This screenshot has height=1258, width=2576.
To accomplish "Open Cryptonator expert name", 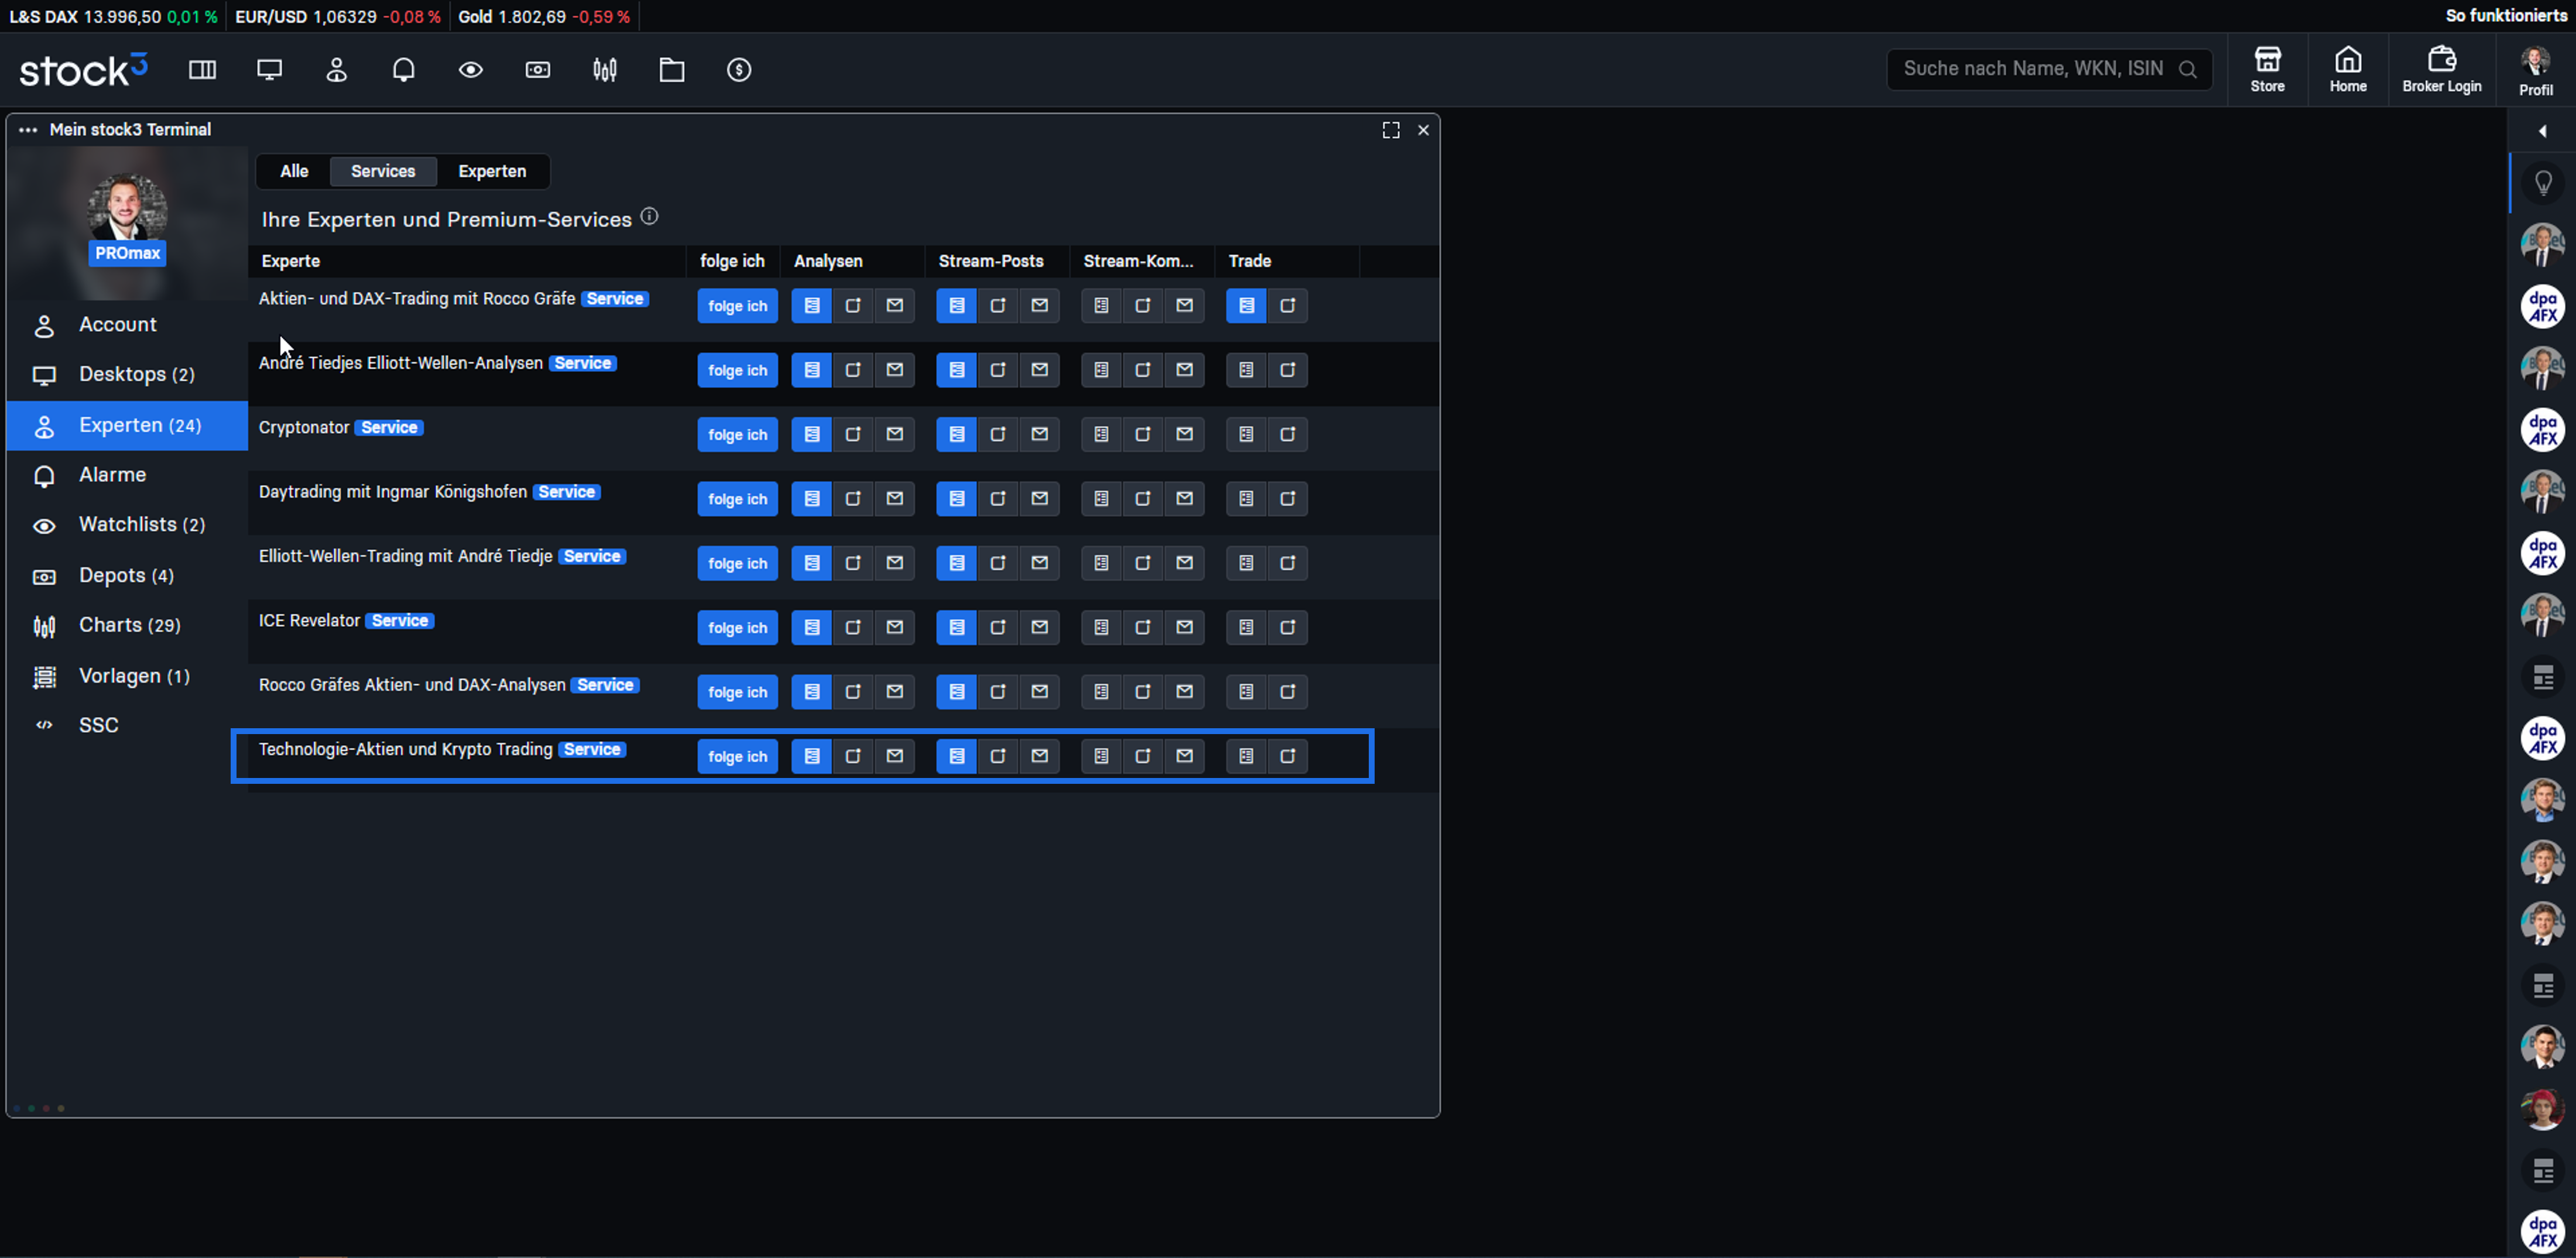I will (x=304, y=428).
